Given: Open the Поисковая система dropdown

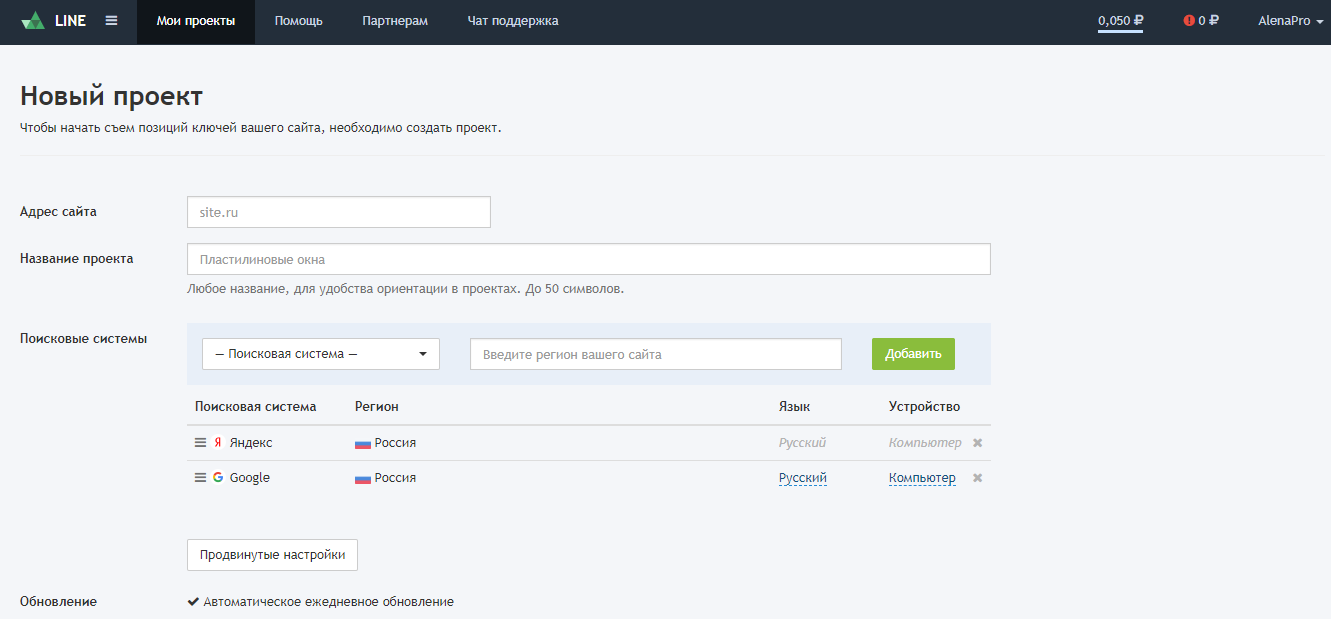Looking at the screenshot, I should tap(320, 353).
